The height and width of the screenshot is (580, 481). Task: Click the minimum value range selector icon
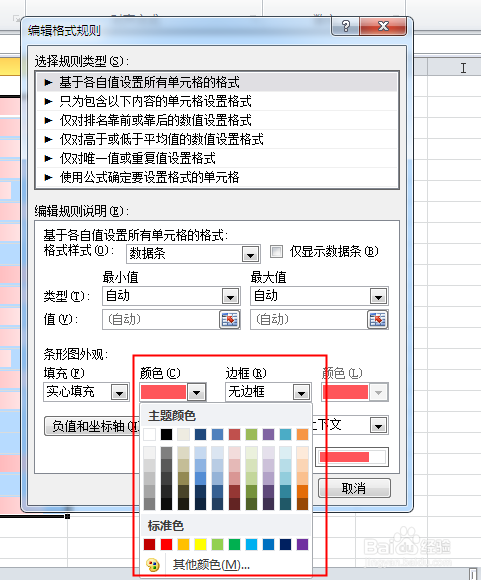click(x=229, y=320)
